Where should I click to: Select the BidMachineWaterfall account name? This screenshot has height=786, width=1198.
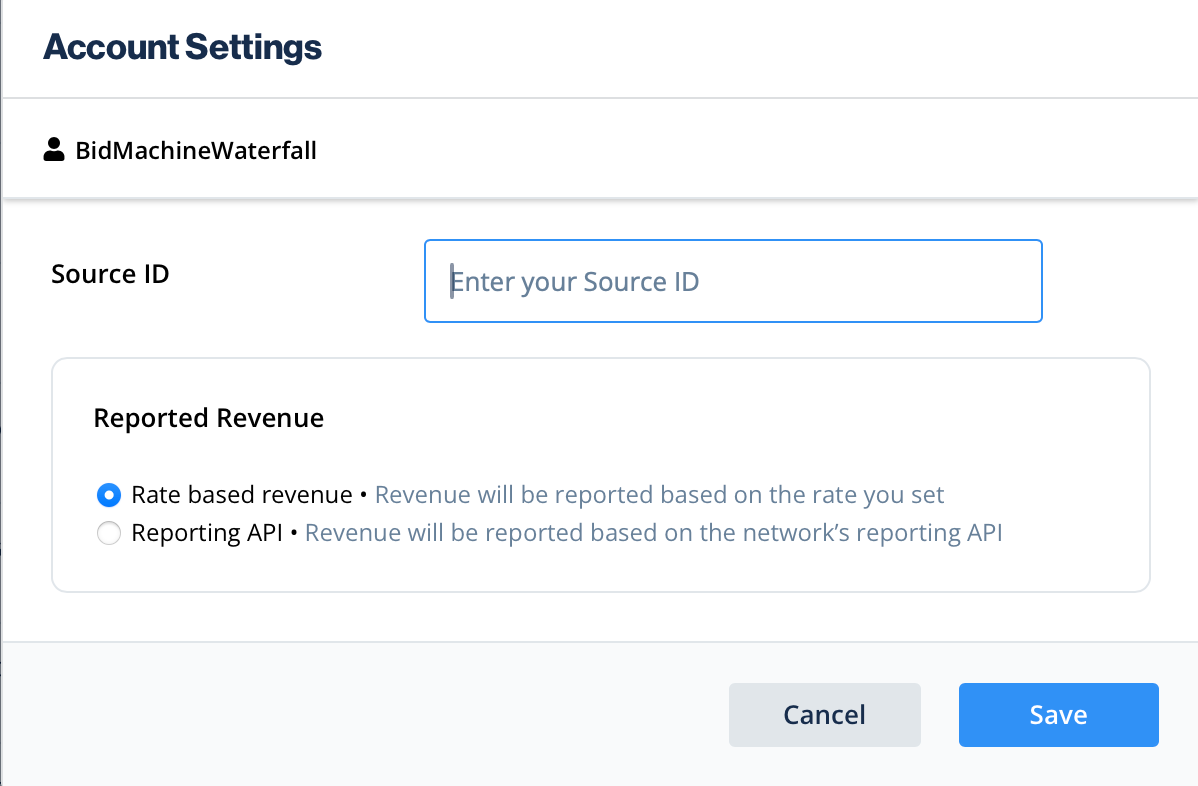click(x=196, y=151)
